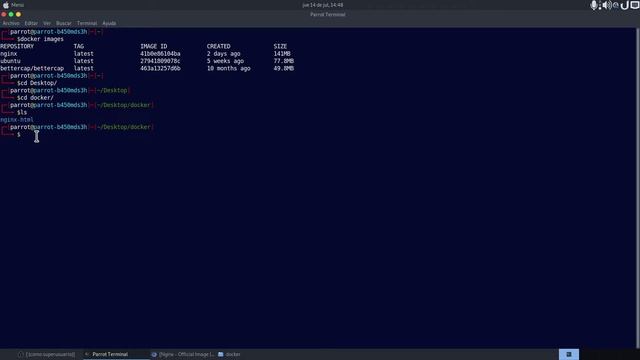
Task: Click the Parrot Terminal window title
Action: pos(327,14)
